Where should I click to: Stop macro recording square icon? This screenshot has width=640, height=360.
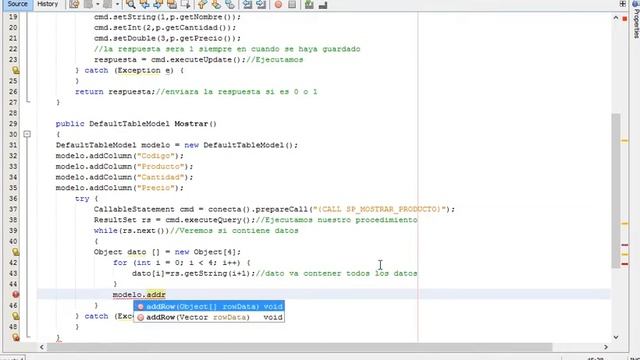pyautogui.click(x=292, y=4)
